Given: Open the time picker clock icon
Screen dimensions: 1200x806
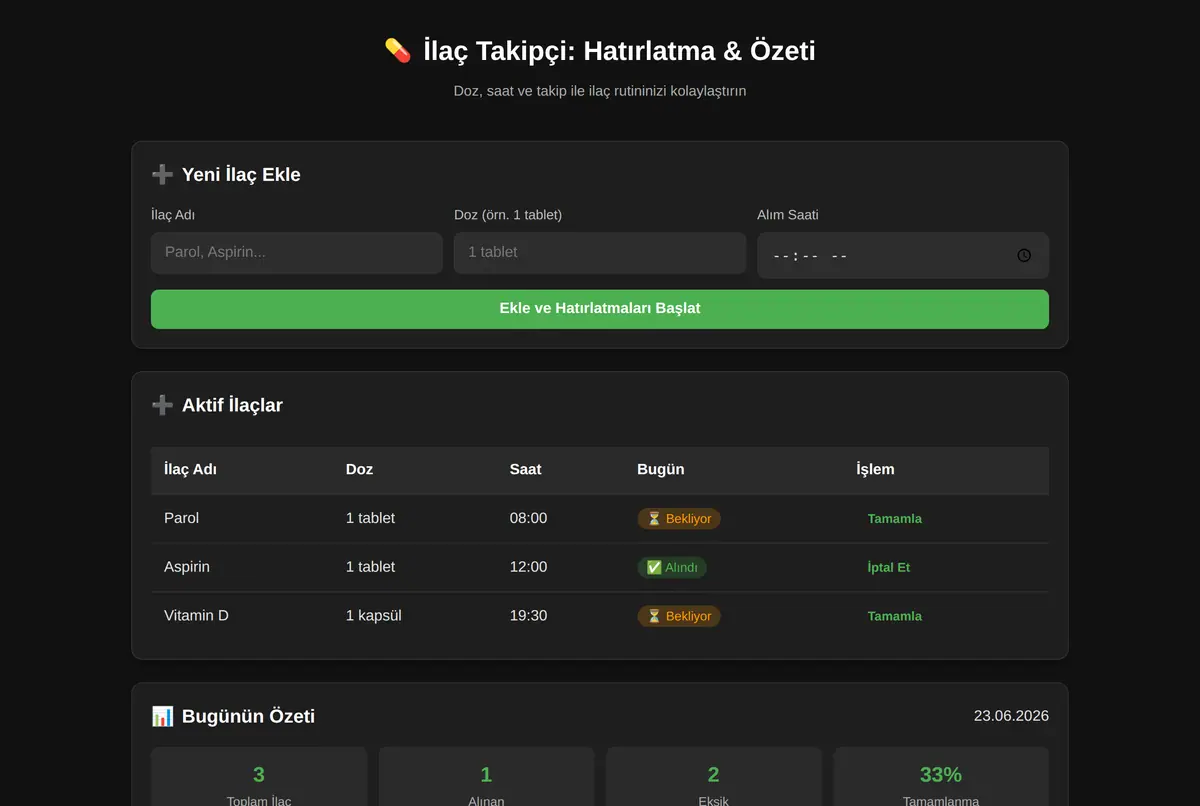Looking at the screenshot, I should [x=1024, y=255].
